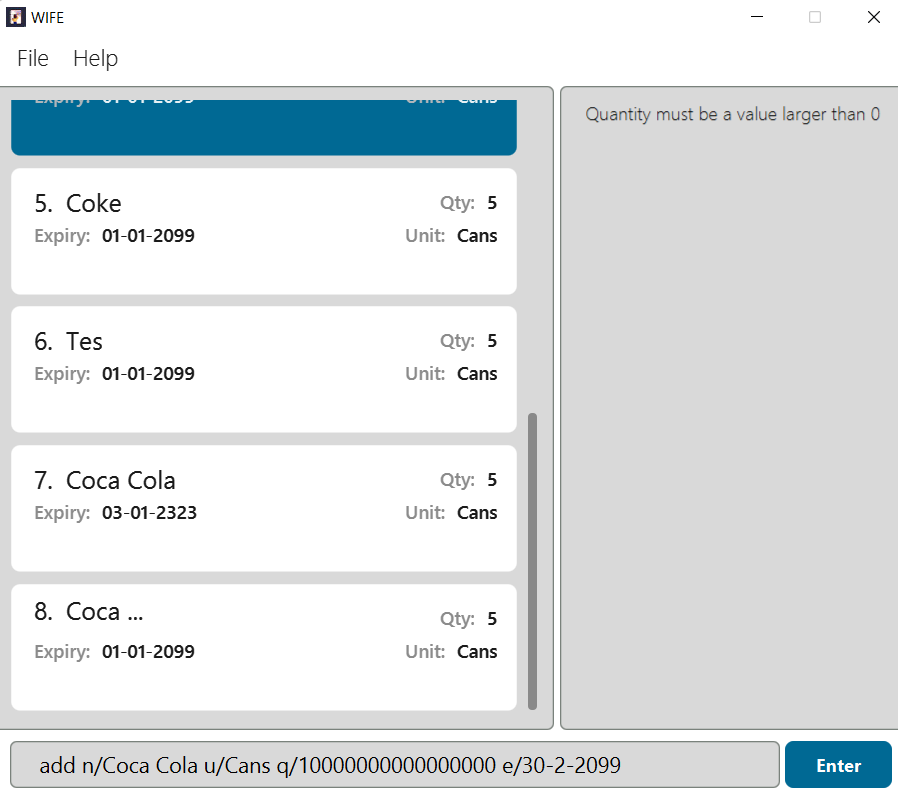Minimize the WIFE window

coord(757,17)
